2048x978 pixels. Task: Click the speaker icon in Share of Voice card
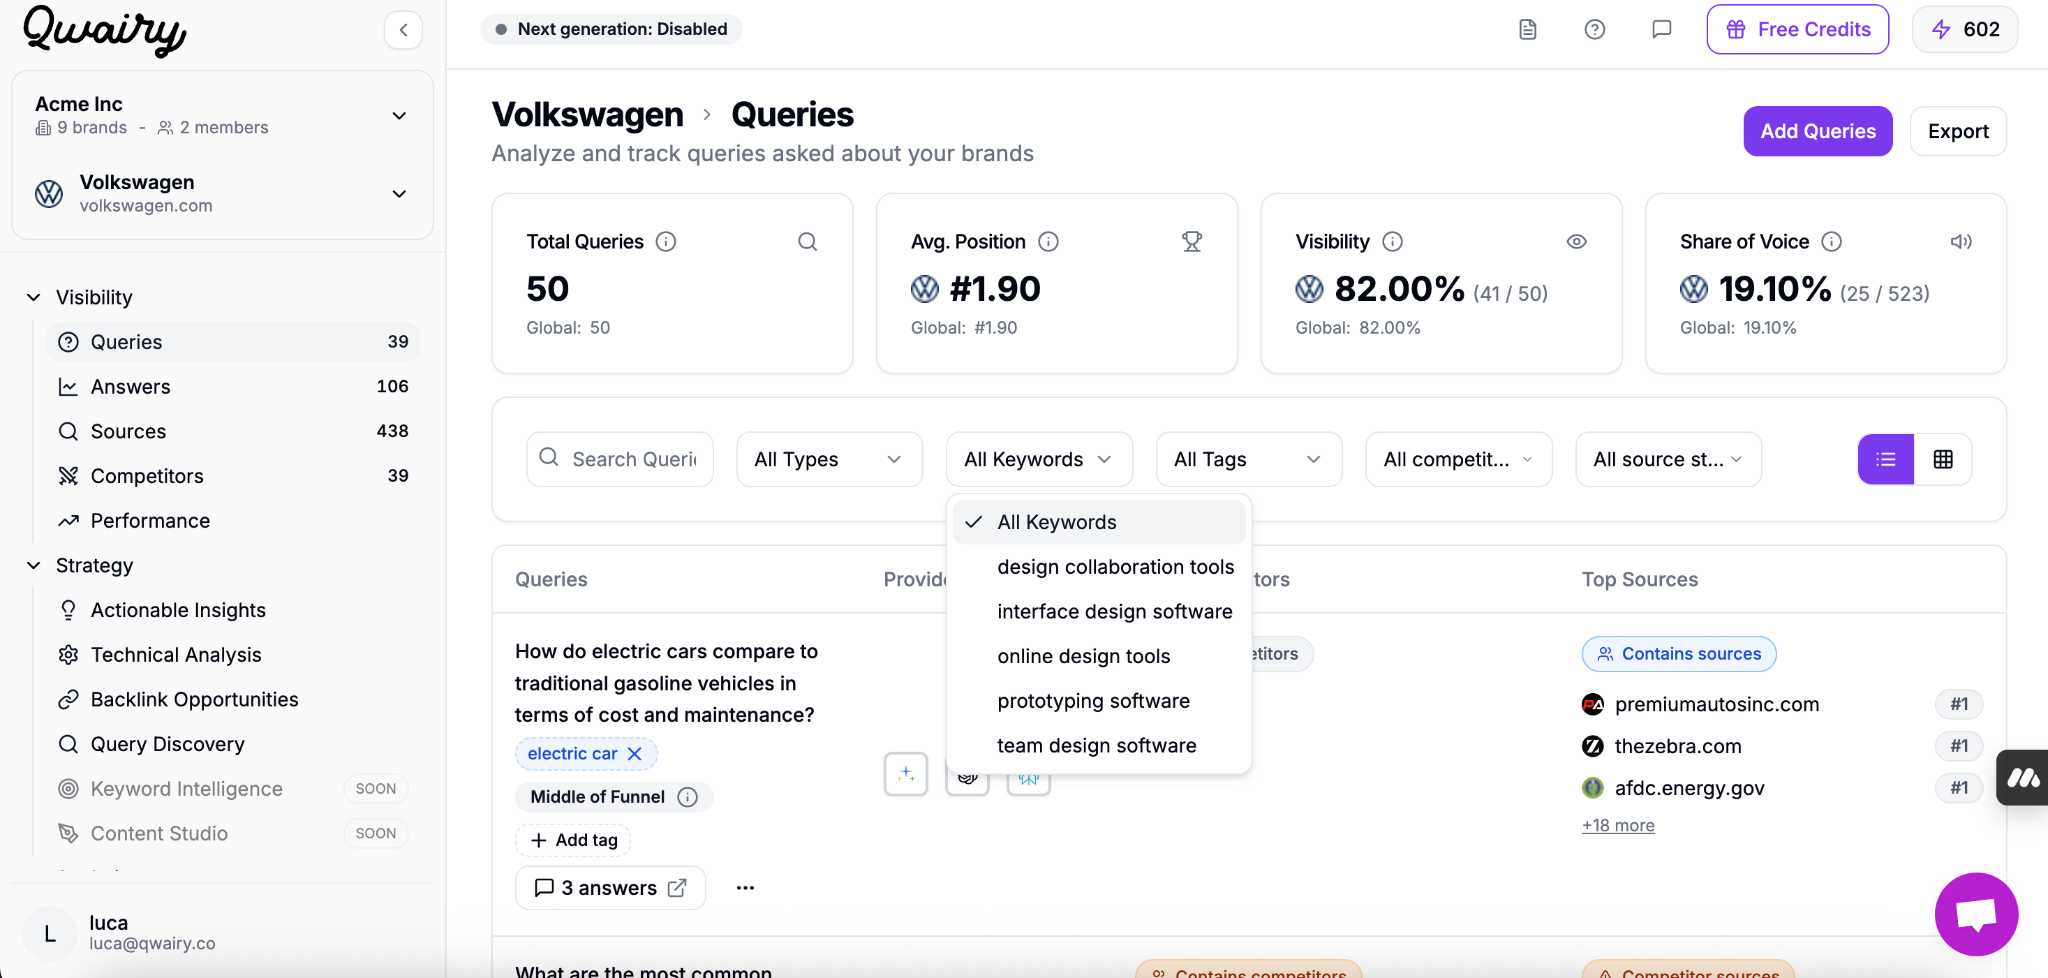1961,241
